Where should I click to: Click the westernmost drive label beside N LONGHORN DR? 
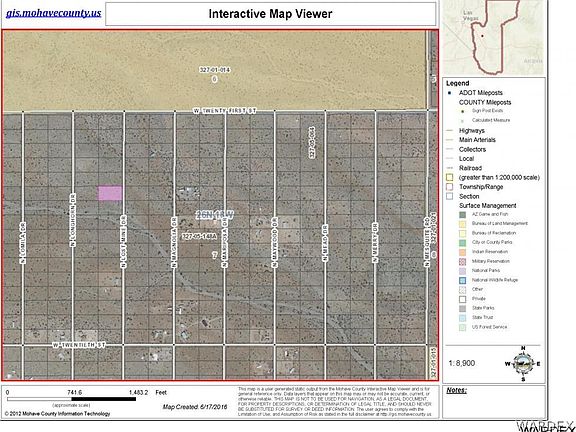tap(23, 242)
